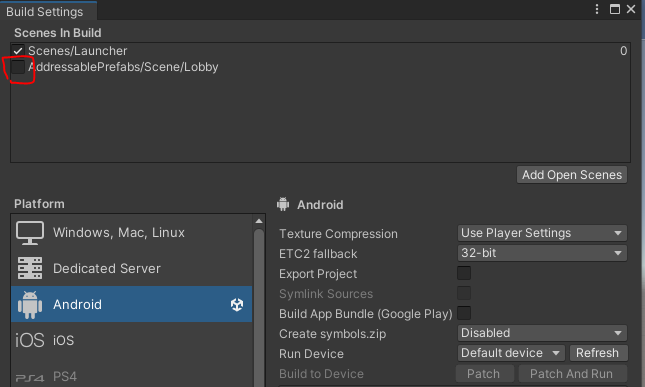Click the platform list scroll-up arrow
645x387 pixels.
click(x=259, y=221)
